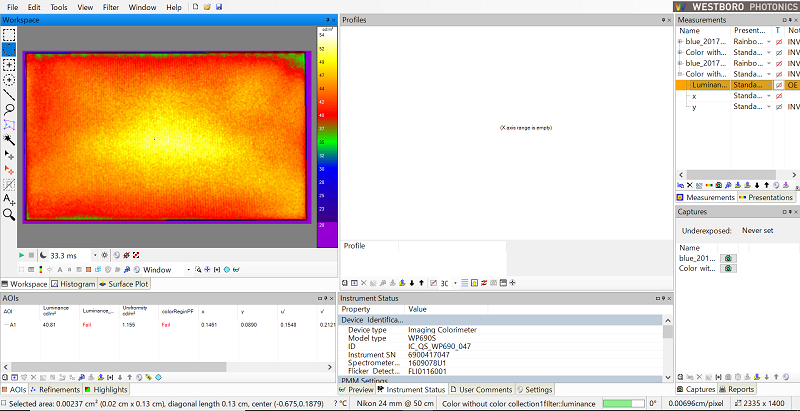Image resolution: width=800 pixels, height=411 pixels.
Task: Click Measurements panel horizontal scrollbar
Action: [x=732, y=174]
